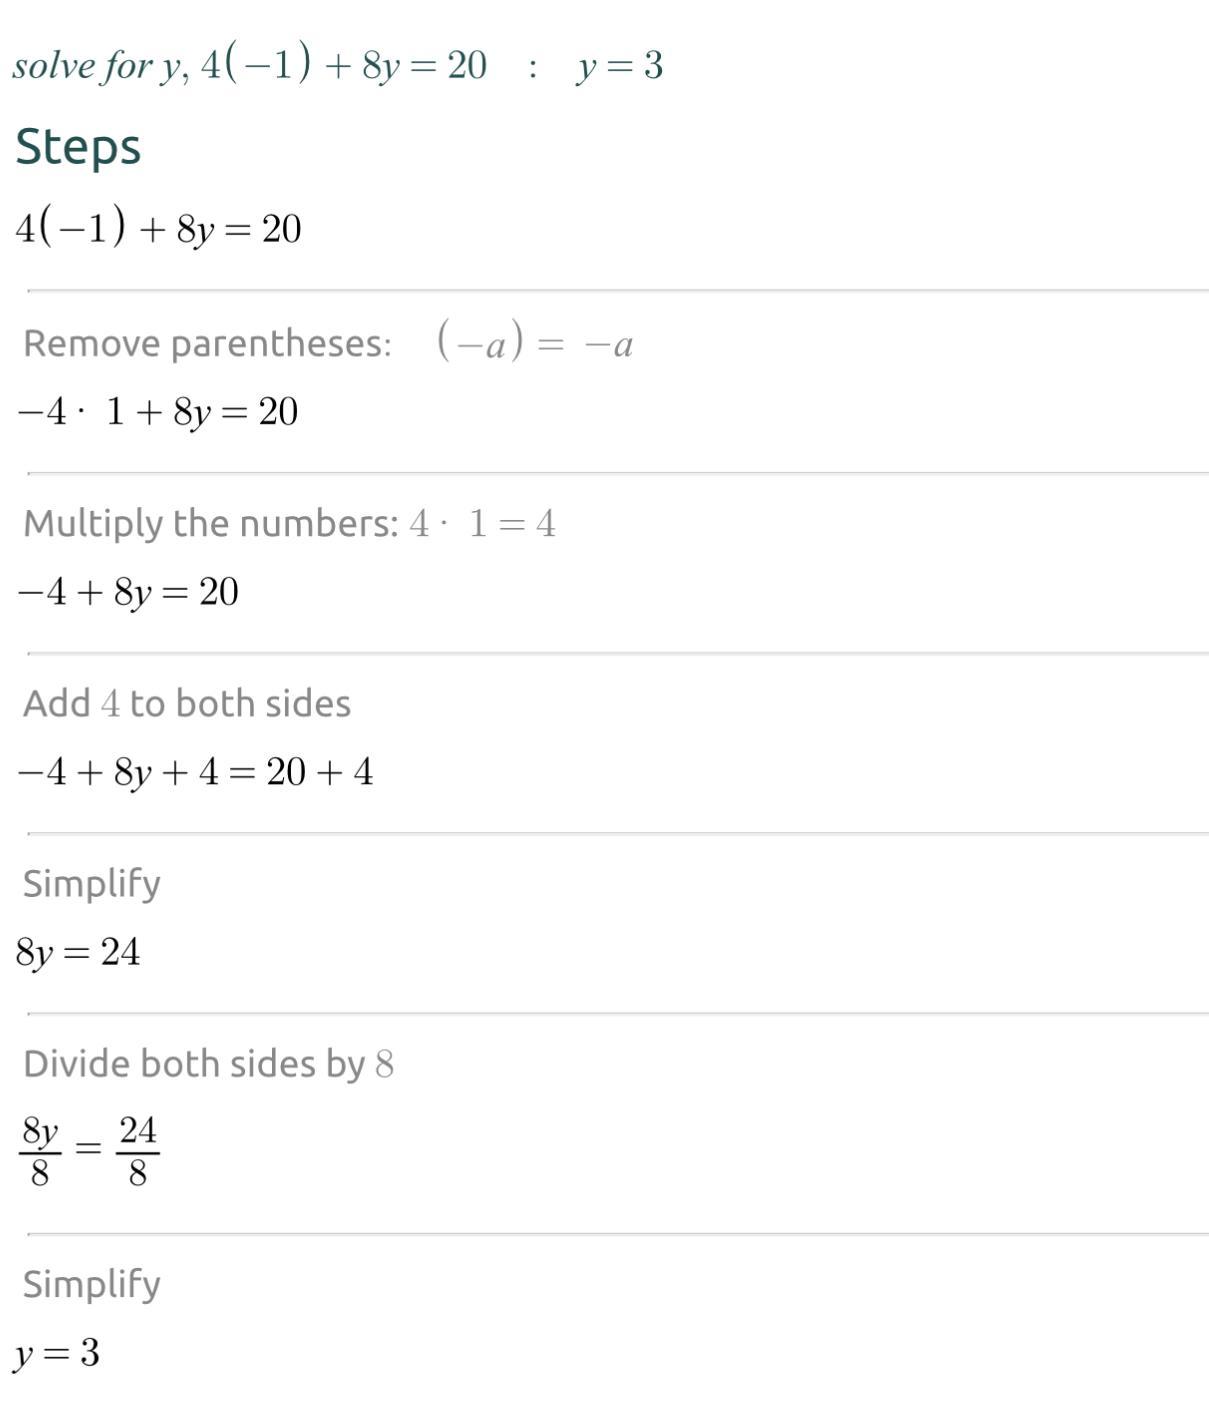Select the 24 over 8 fraction

[138, 1150]
